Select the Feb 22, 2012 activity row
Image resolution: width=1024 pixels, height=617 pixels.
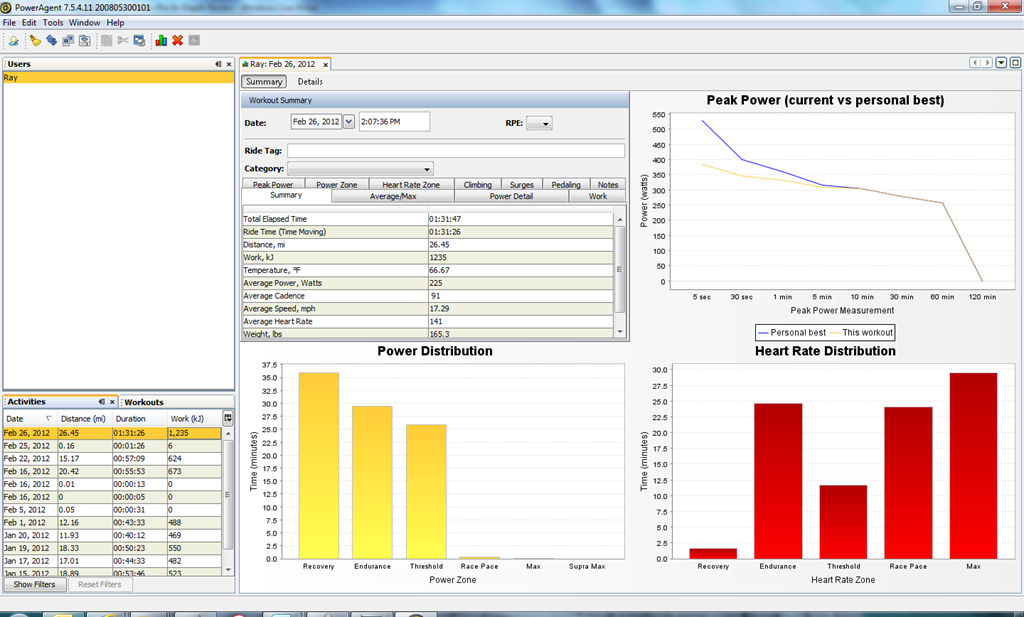[112, 458]
